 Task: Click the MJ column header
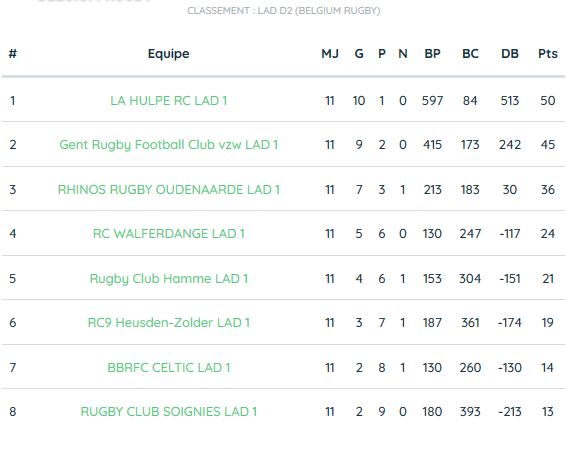coord(330,54)
